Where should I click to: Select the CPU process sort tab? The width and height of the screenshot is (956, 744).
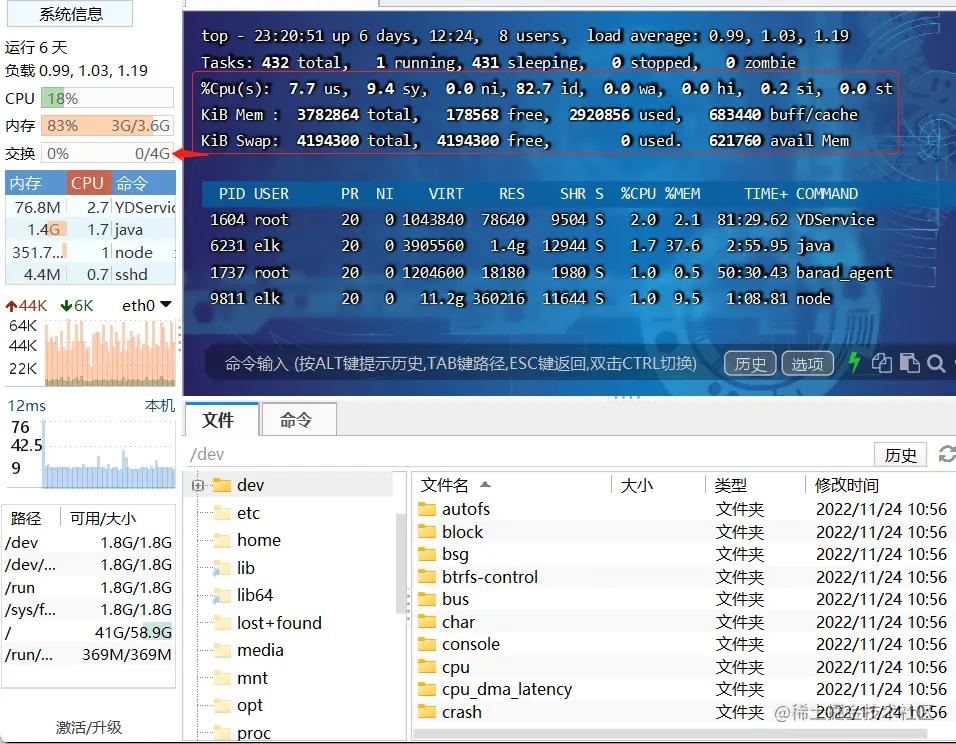pos(88,183)
